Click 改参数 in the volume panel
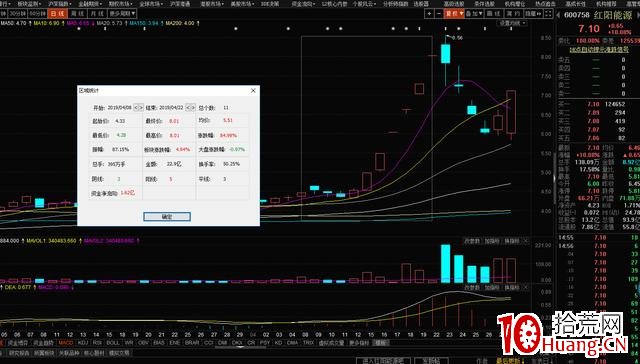The height and width of the screenshot is (364, 640). pos(472,241)
